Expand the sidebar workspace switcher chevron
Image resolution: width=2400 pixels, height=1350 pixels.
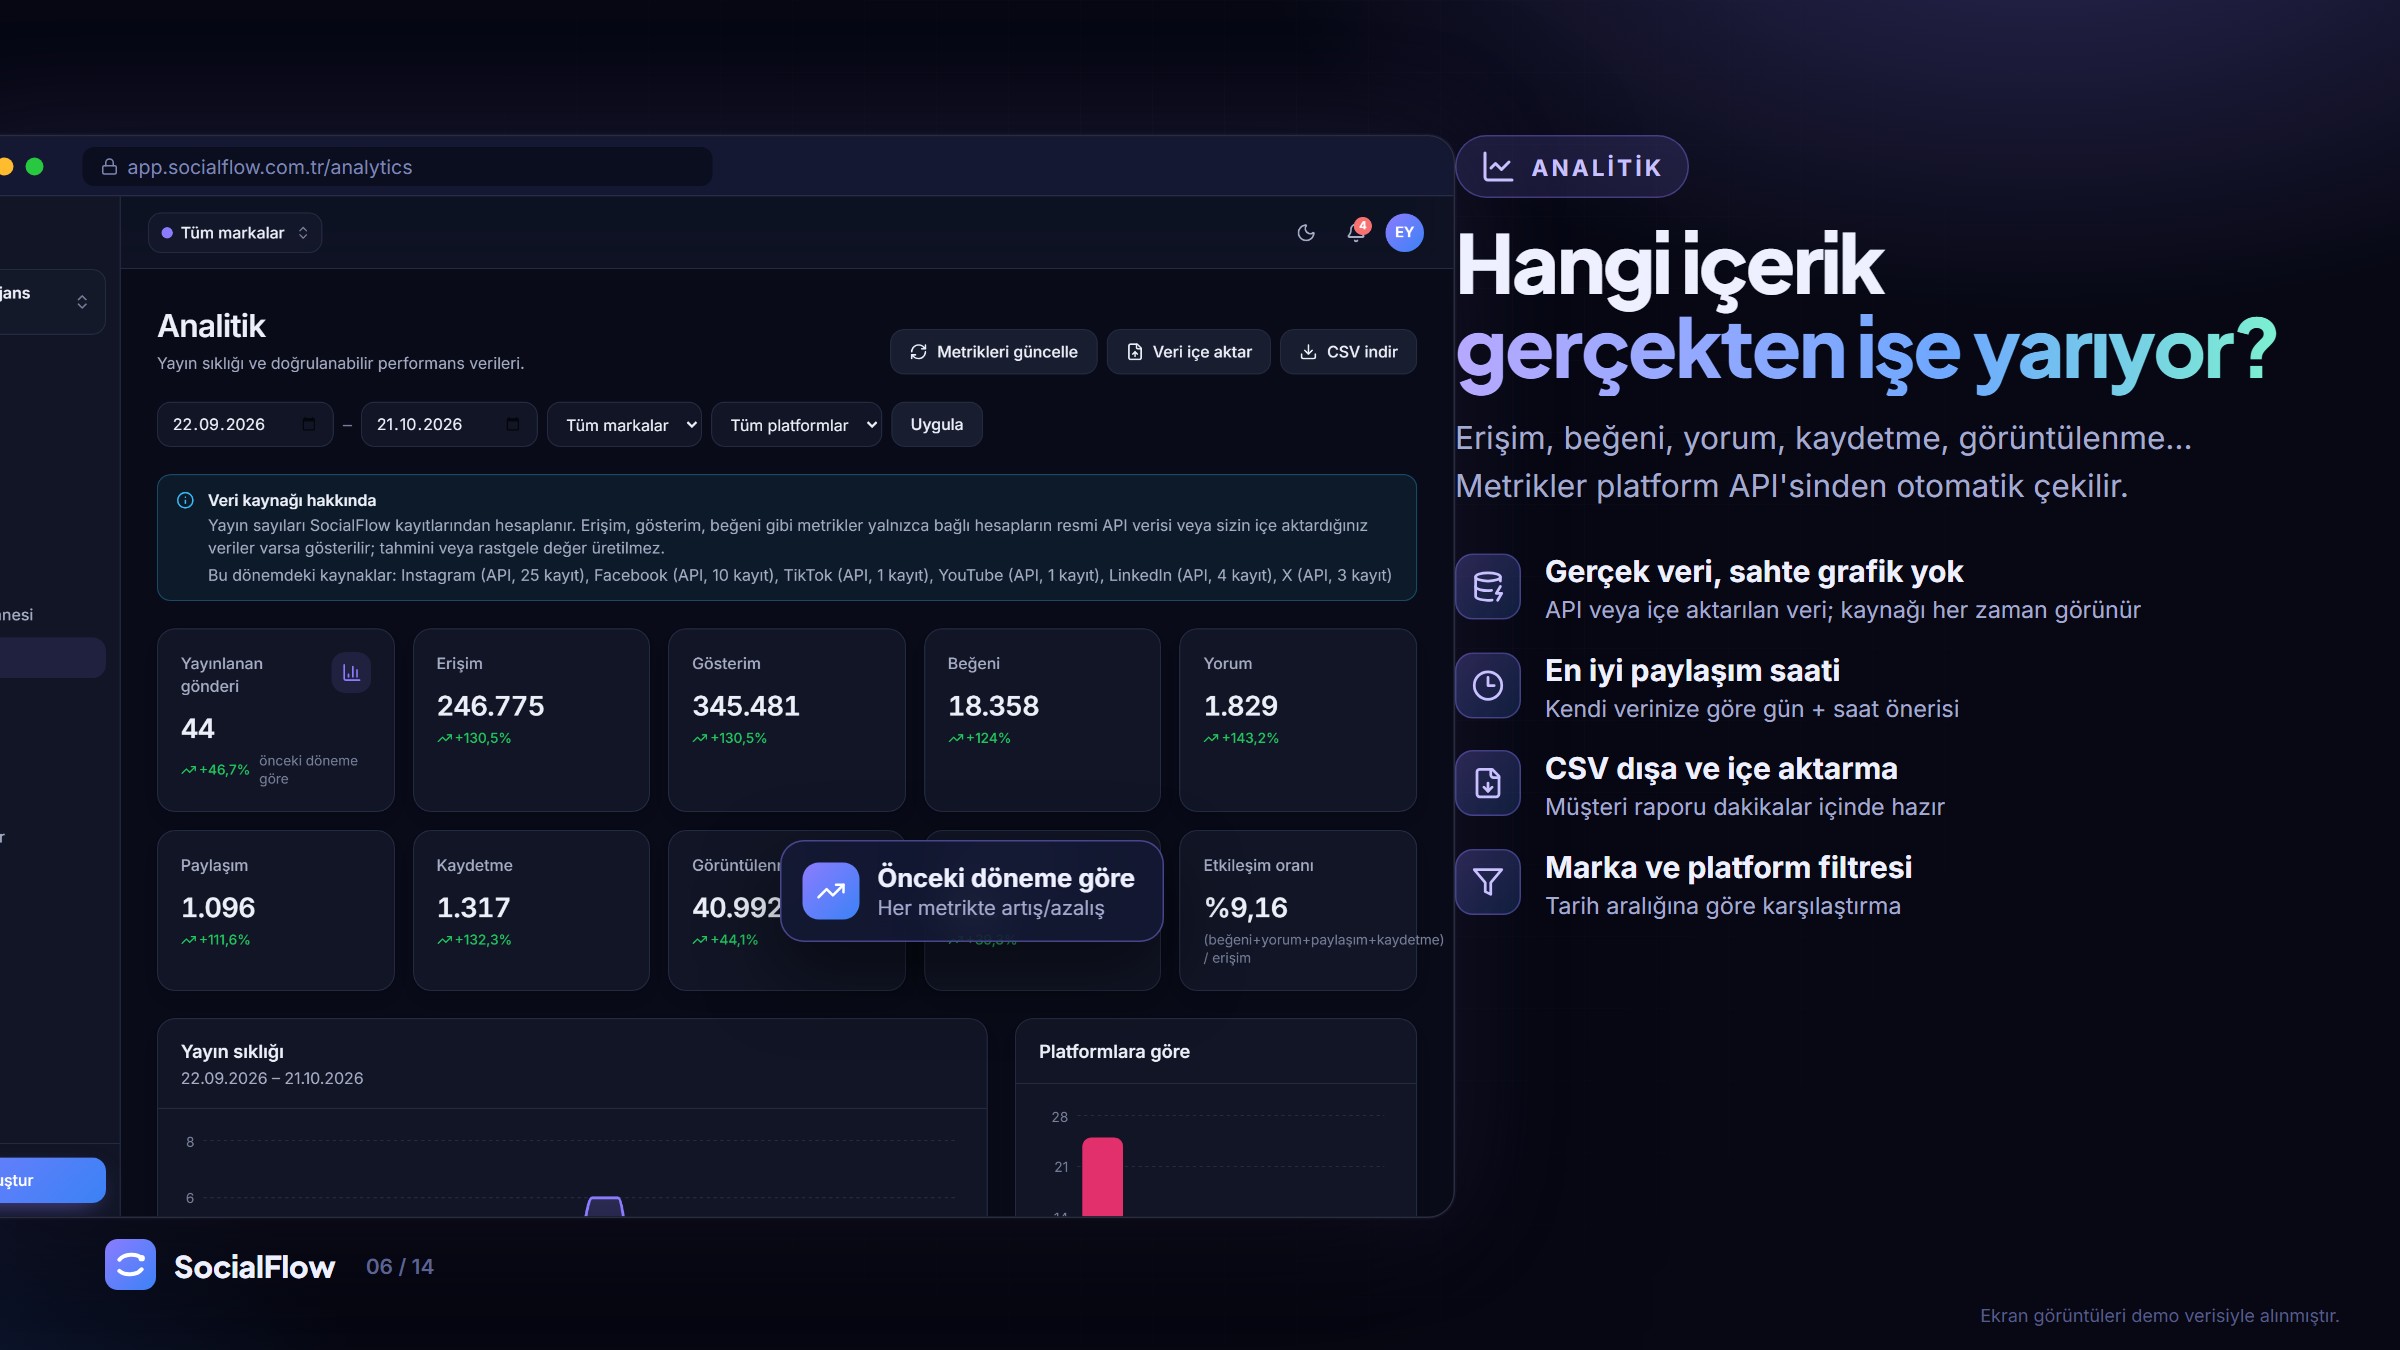[x=82, y=302]
